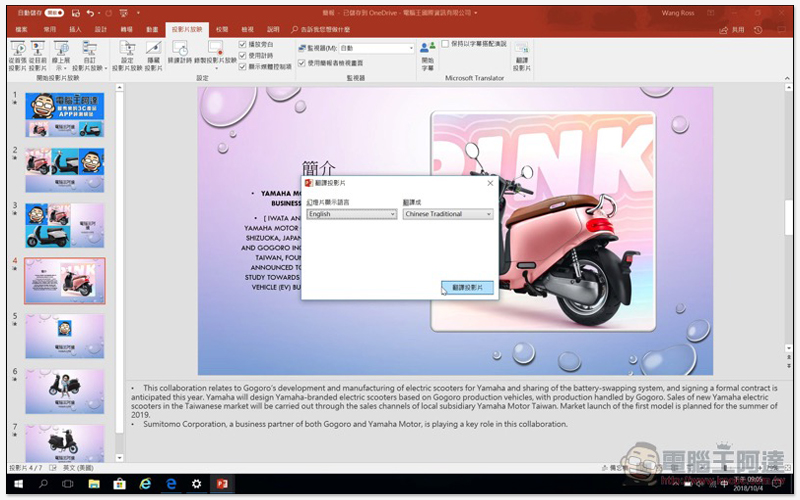Click the accessibility check icon in status bar

coord(53,468)
